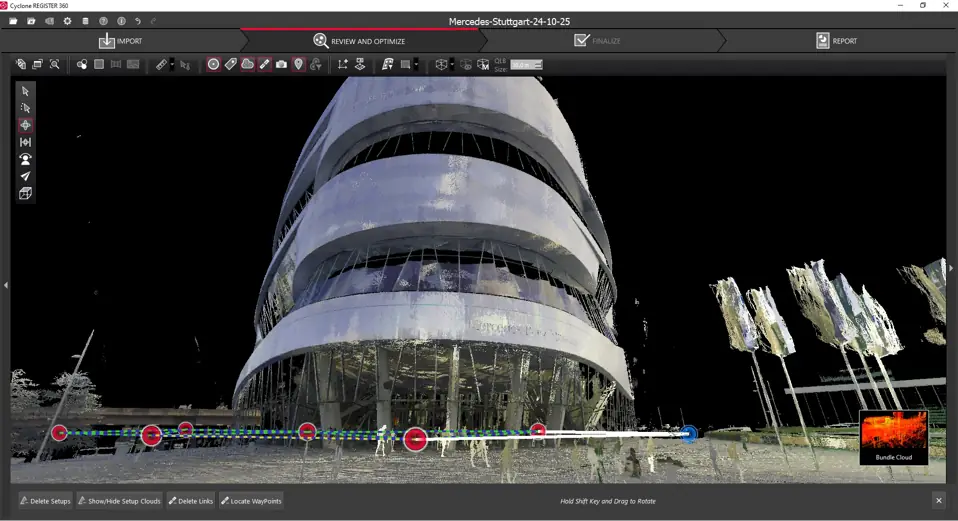Click the limit box cube icon

[x=441, y=64]
